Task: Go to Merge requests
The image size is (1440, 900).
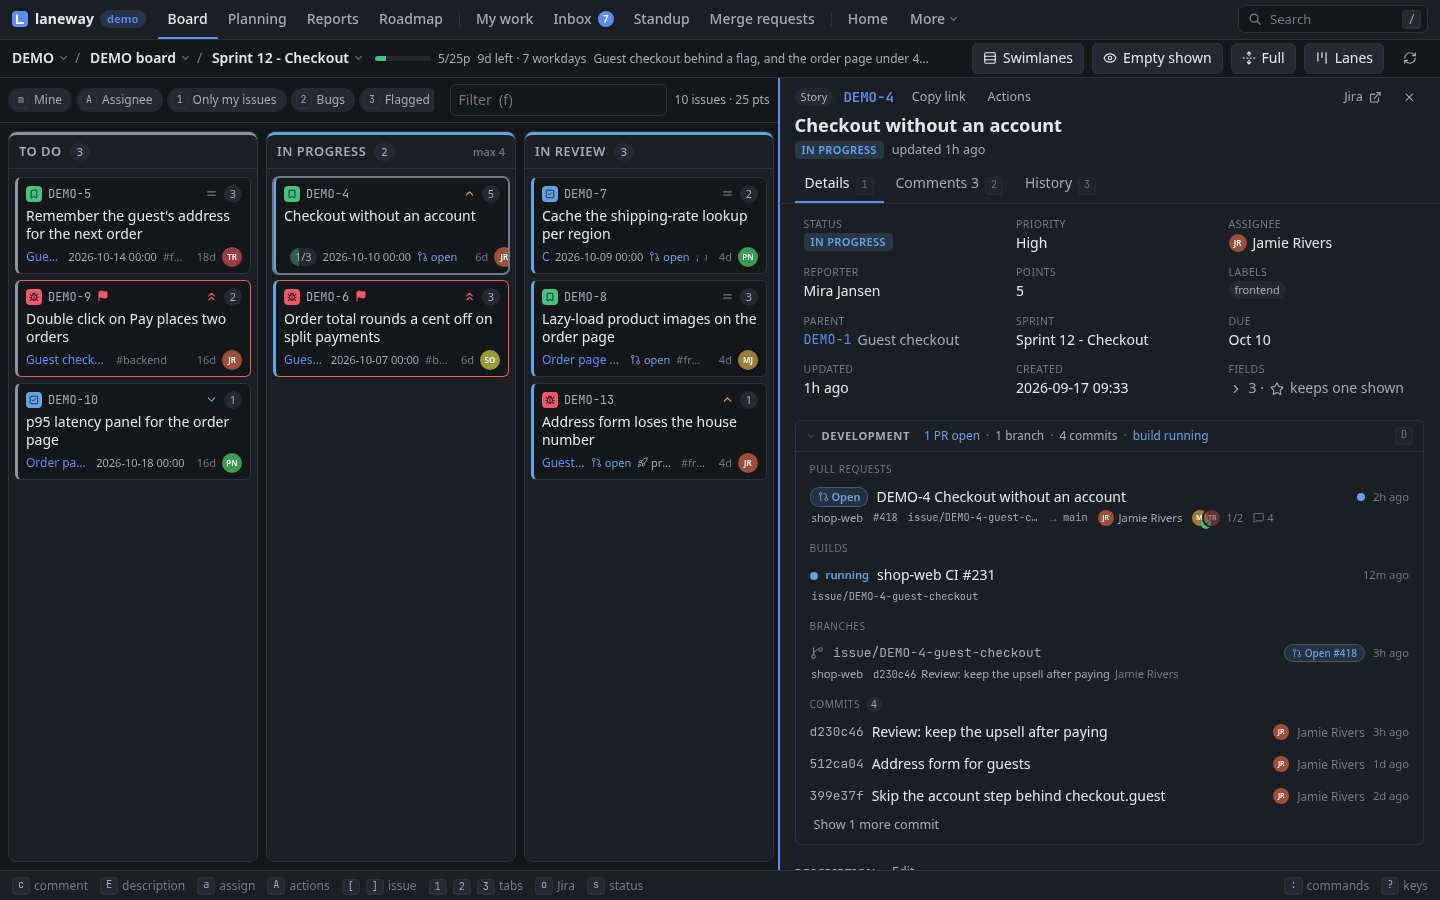Action: tap(762, 19)
